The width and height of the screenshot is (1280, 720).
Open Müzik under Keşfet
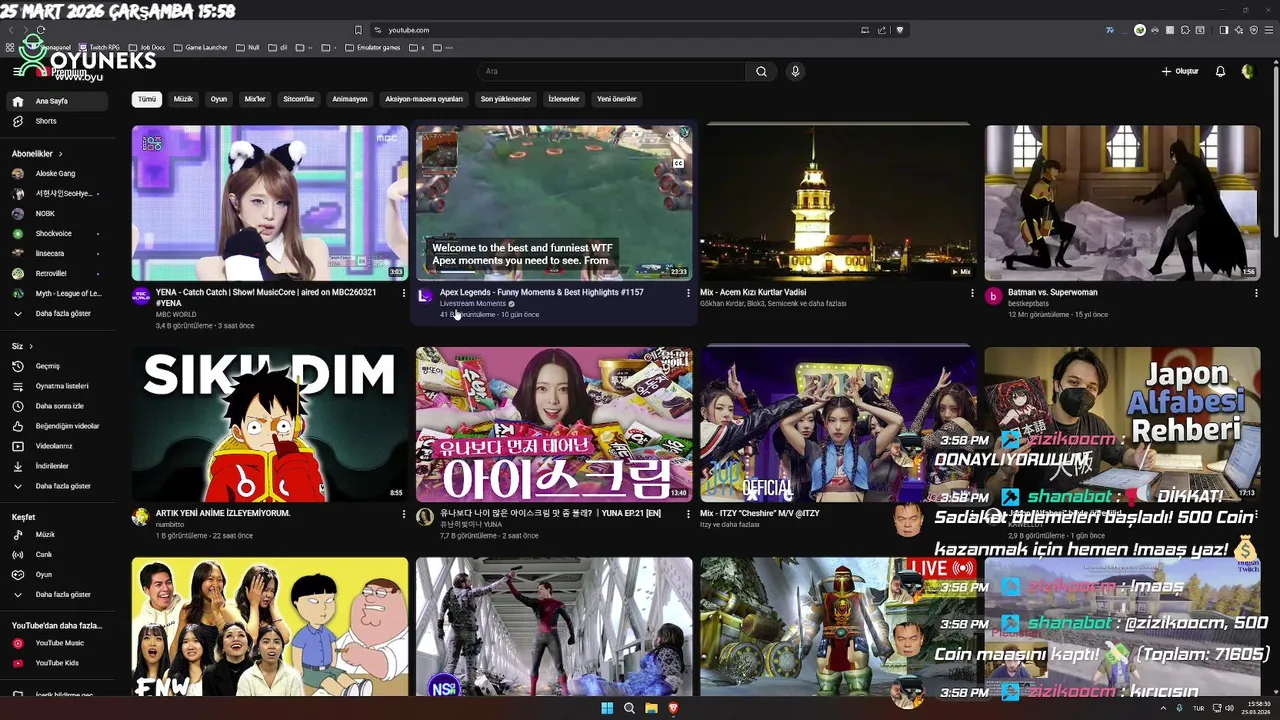pyautogui.click(x=57, y=535)
